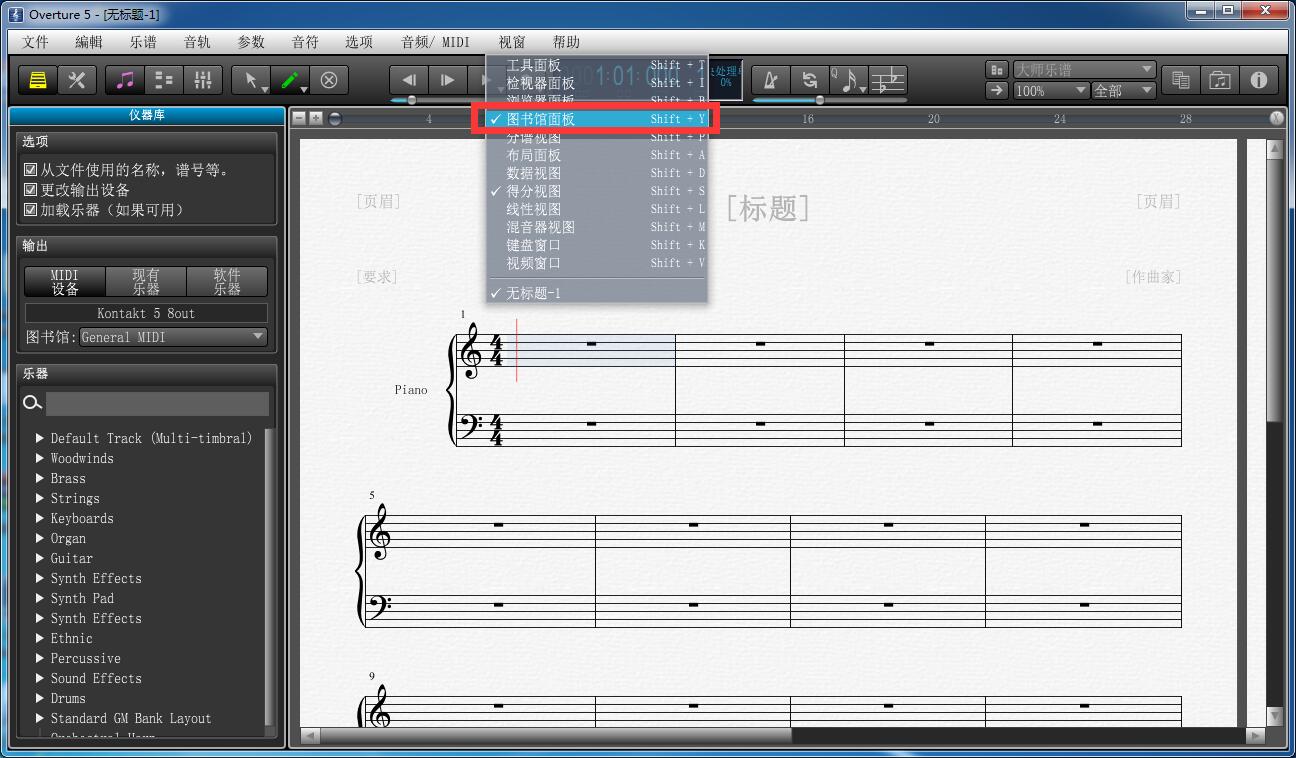Click the instrument search input field

click(157, 403)
